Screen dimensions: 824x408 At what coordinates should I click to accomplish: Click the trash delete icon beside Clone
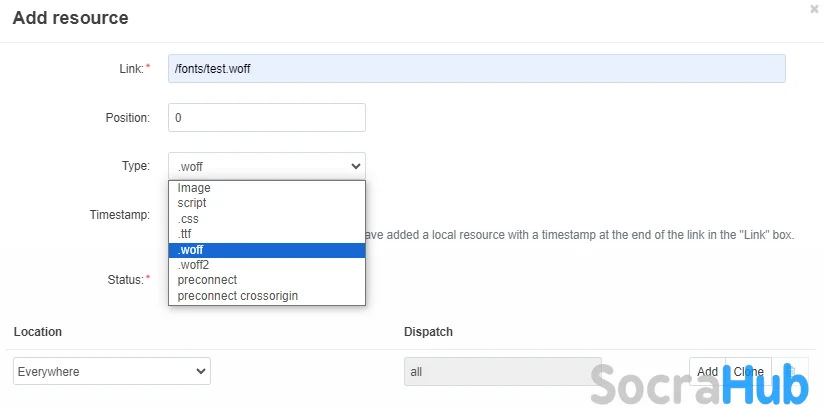[790, 371]
